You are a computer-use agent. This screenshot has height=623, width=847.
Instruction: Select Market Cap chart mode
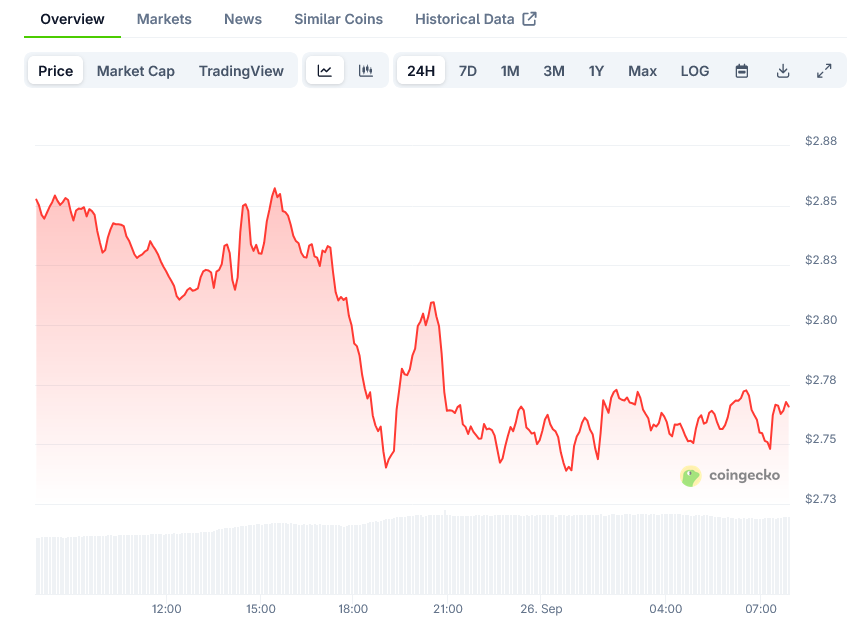(136, 71)
